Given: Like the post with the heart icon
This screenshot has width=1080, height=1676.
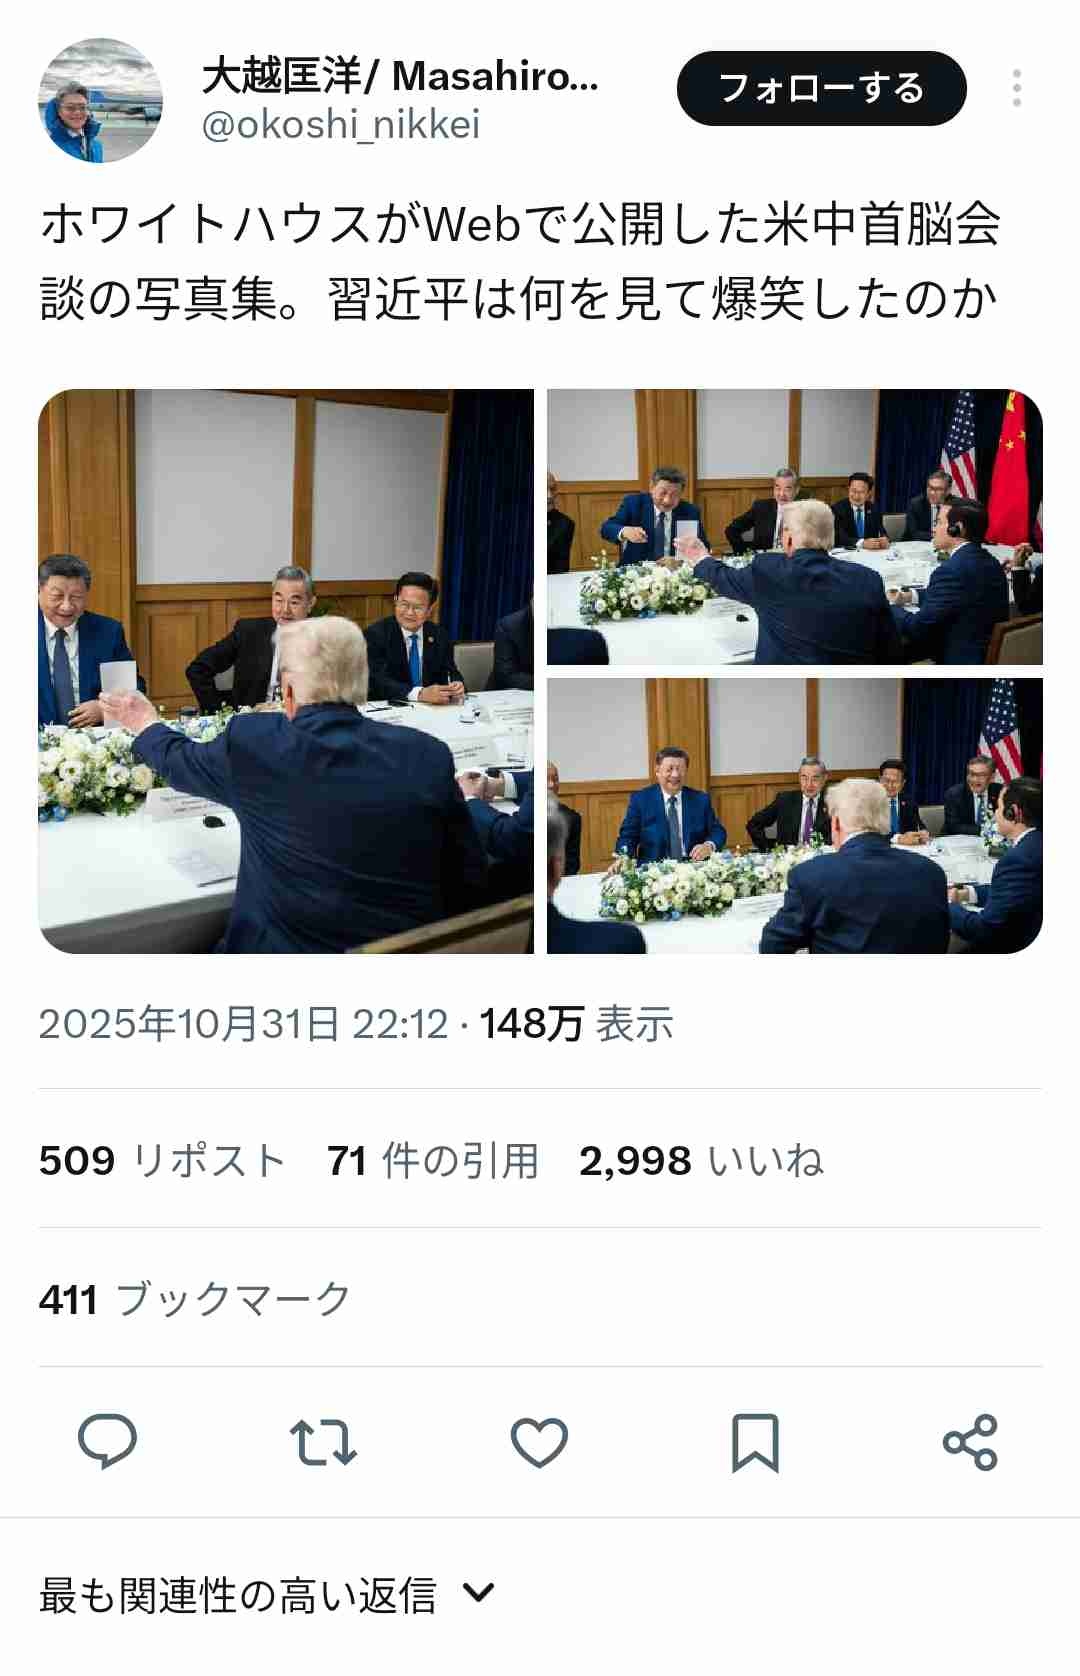Looking at the screenshot, I should tap(539, 1442).
